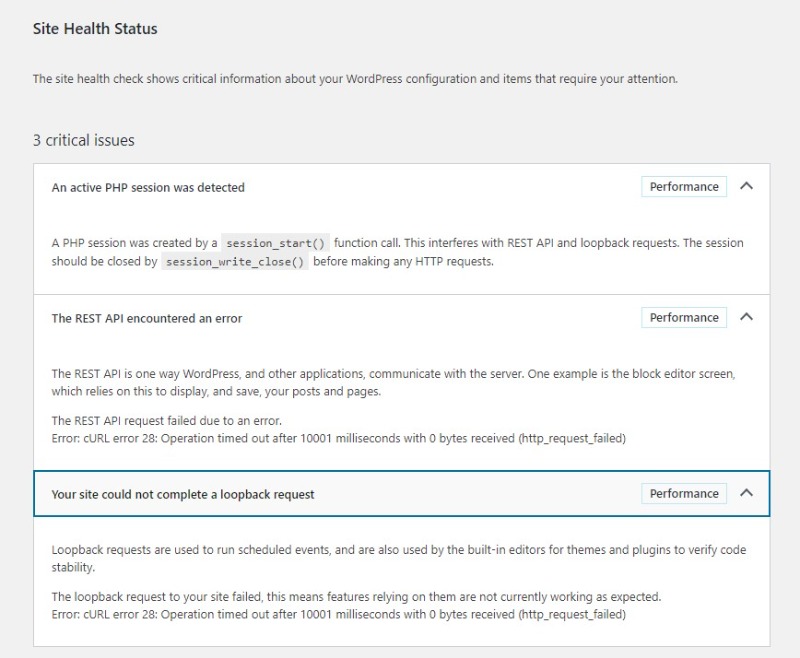
Task: Click 'The loopback request to your site failed' line
Action: point(356,597)
